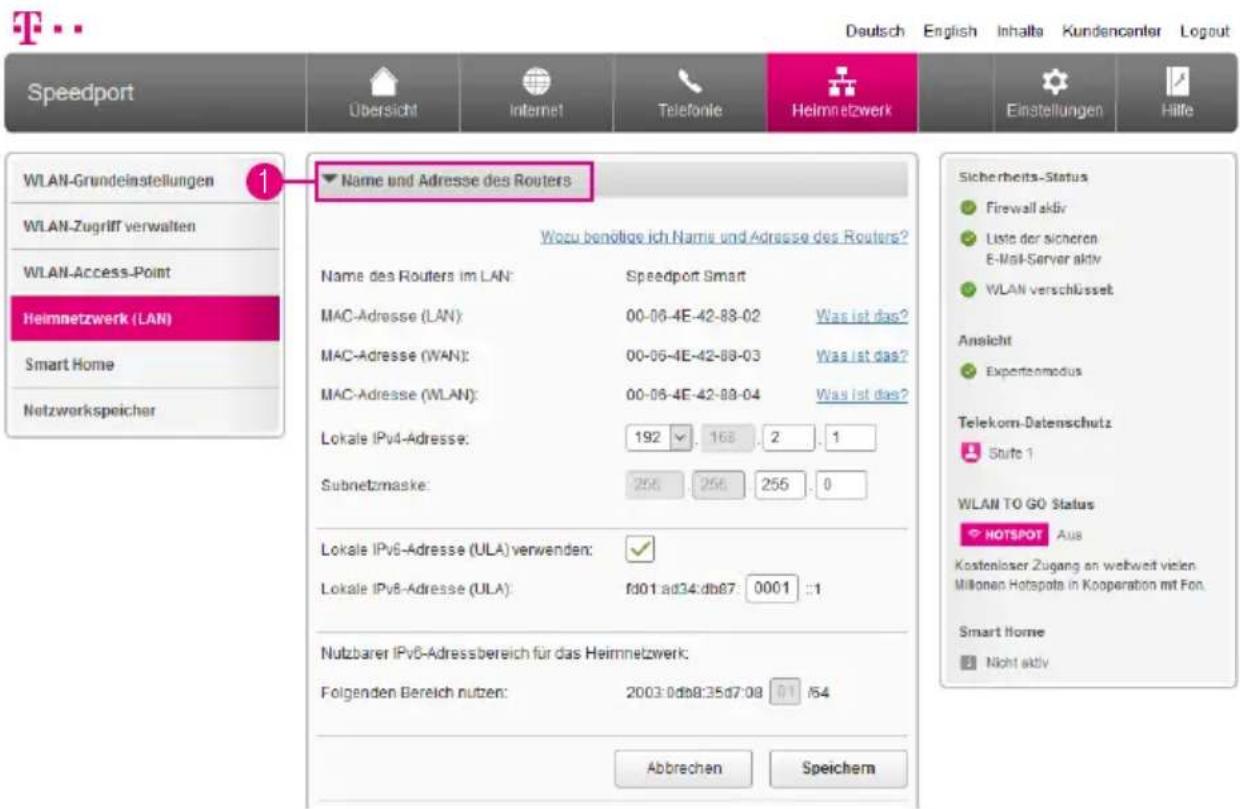The image size is (1240, 809).
Task: Select the Heimnetzwerk network tab
Action: (842, 93)
